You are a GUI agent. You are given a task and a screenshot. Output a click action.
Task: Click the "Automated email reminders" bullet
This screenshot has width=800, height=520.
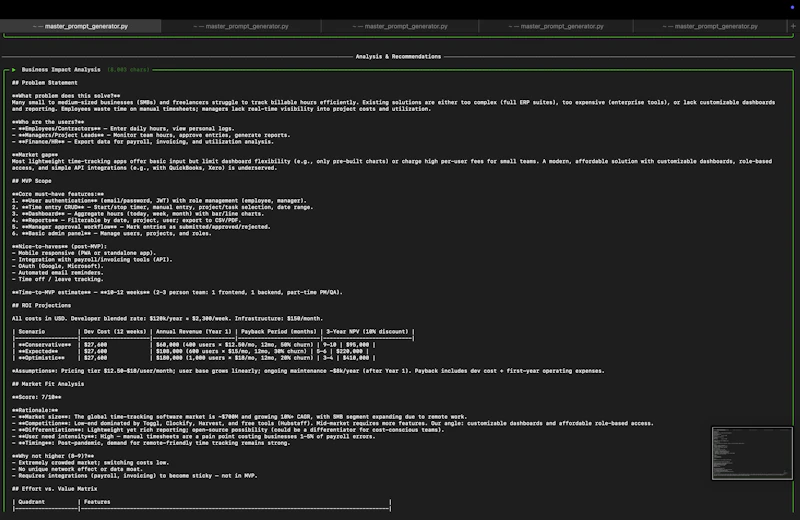[x=58, y=273]
